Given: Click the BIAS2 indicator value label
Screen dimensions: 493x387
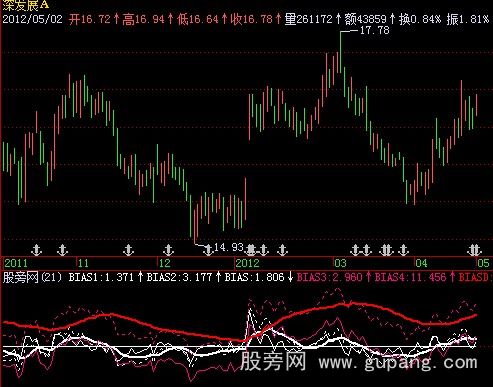Looking at the screenshot, I should (x=179, y=277).
